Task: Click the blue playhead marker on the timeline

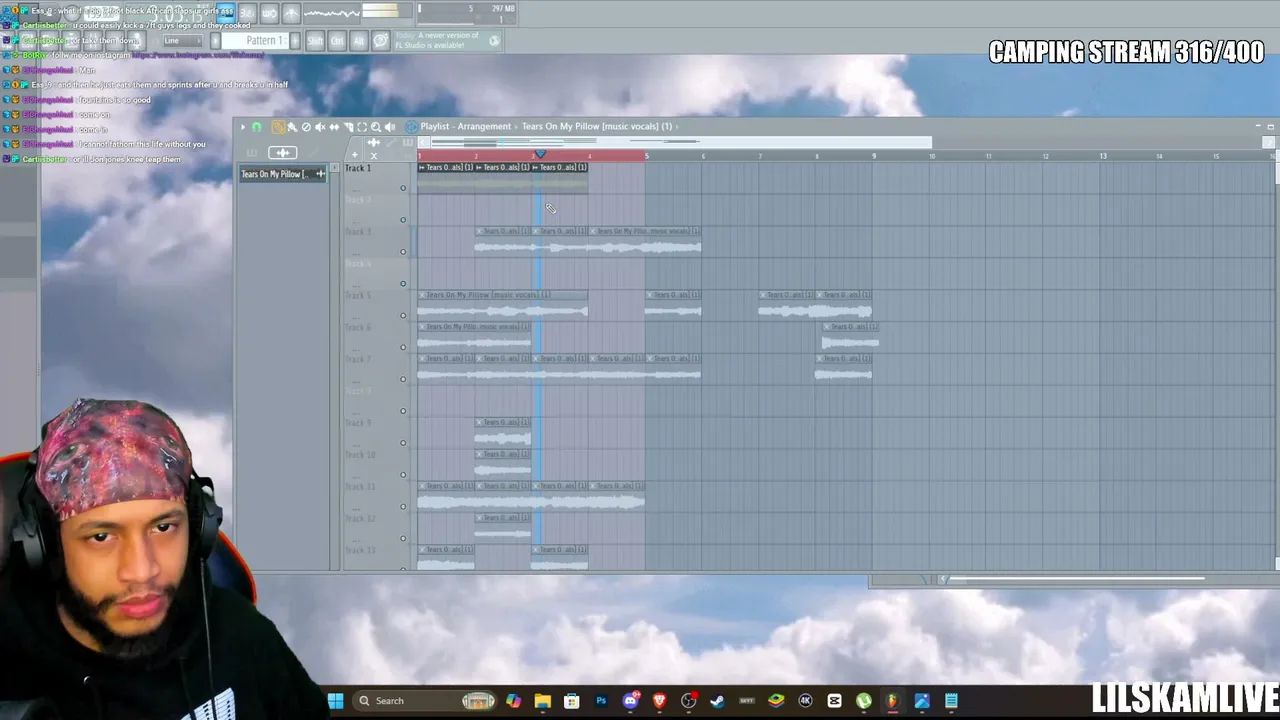Action: point(540,154)
